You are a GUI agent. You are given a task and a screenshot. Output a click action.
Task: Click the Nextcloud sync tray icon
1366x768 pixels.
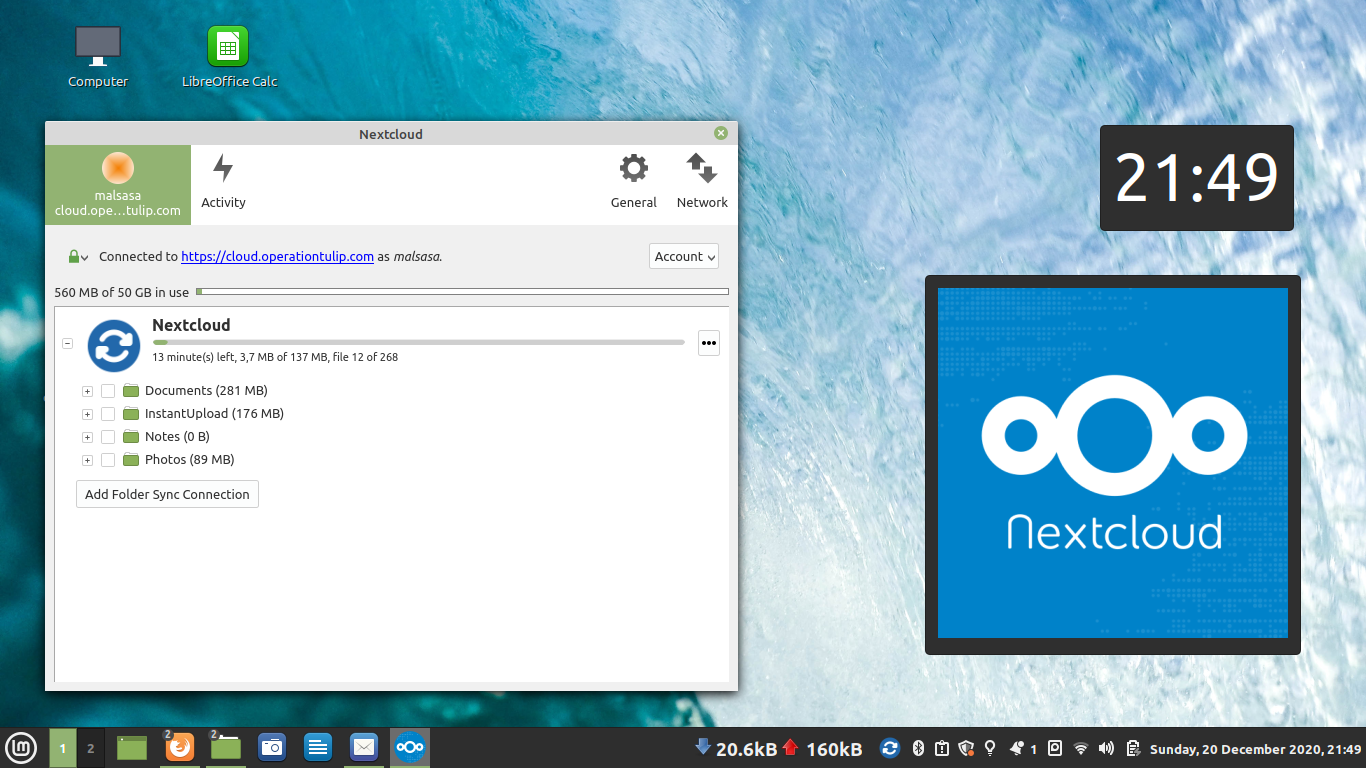(x=889, y=748)
